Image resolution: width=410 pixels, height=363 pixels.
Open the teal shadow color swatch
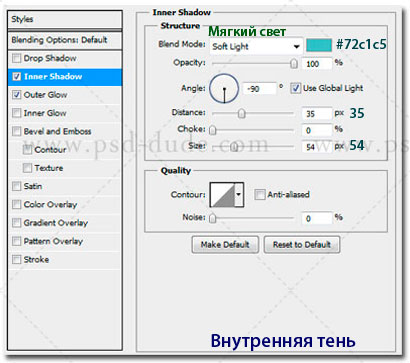[319, 45]
